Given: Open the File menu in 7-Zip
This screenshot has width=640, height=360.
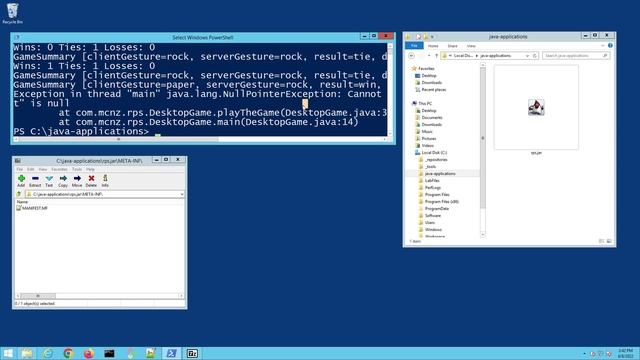Looking at the screenshot, I should click(x=20, y=169).
